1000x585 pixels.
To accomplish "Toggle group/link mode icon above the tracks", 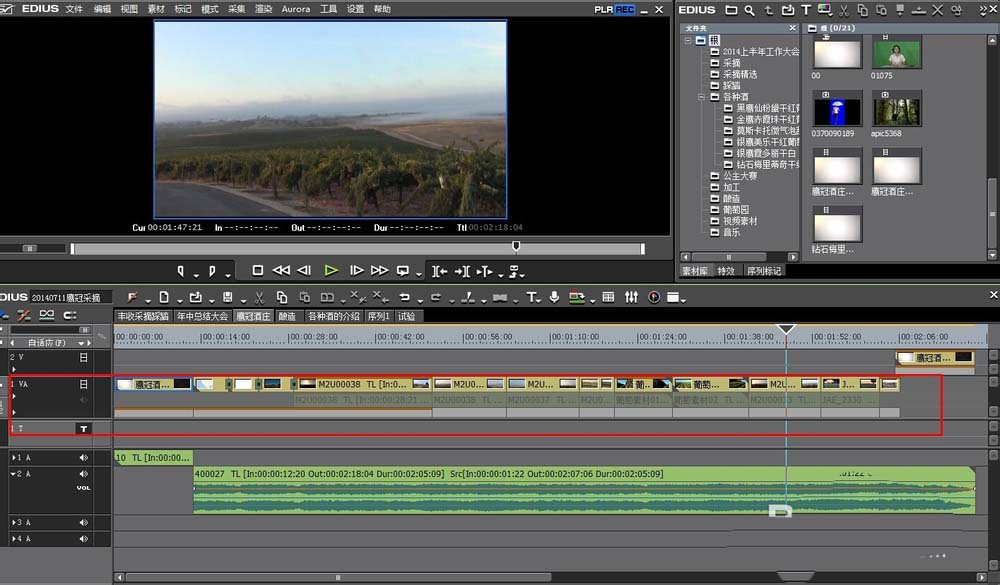I will click(x=47, y=315).
